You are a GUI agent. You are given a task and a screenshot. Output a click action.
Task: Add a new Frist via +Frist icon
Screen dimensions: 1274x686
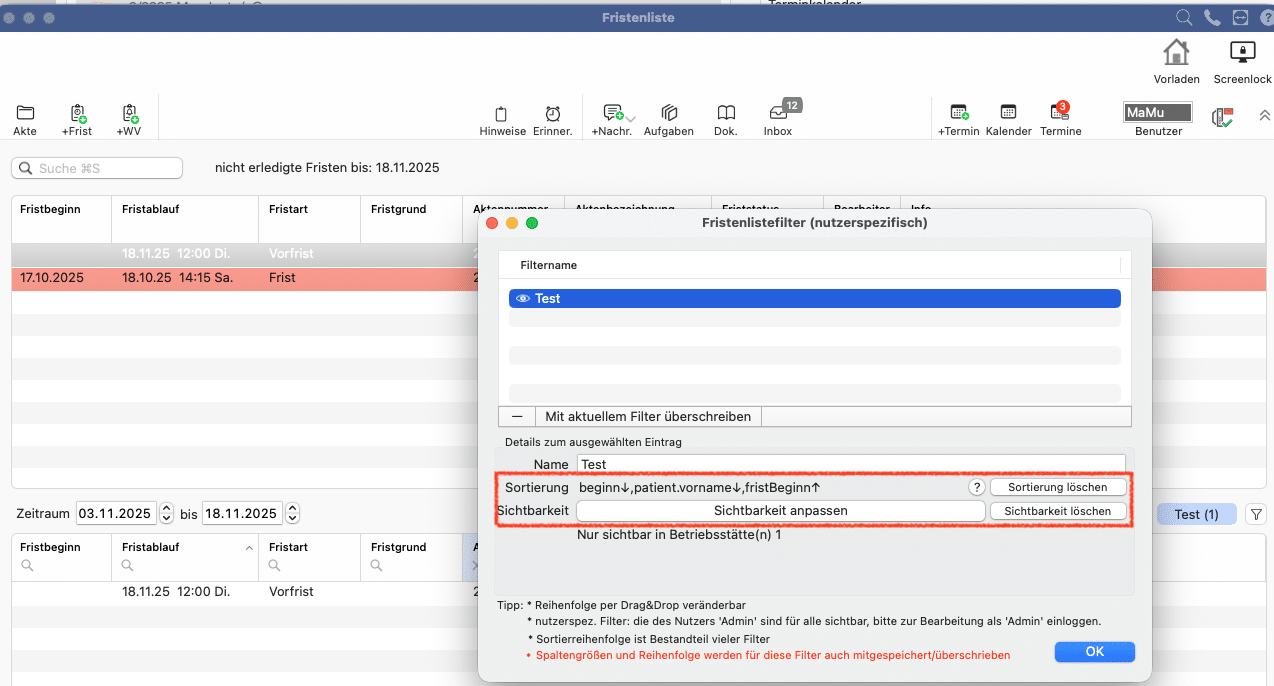(77, 113)
